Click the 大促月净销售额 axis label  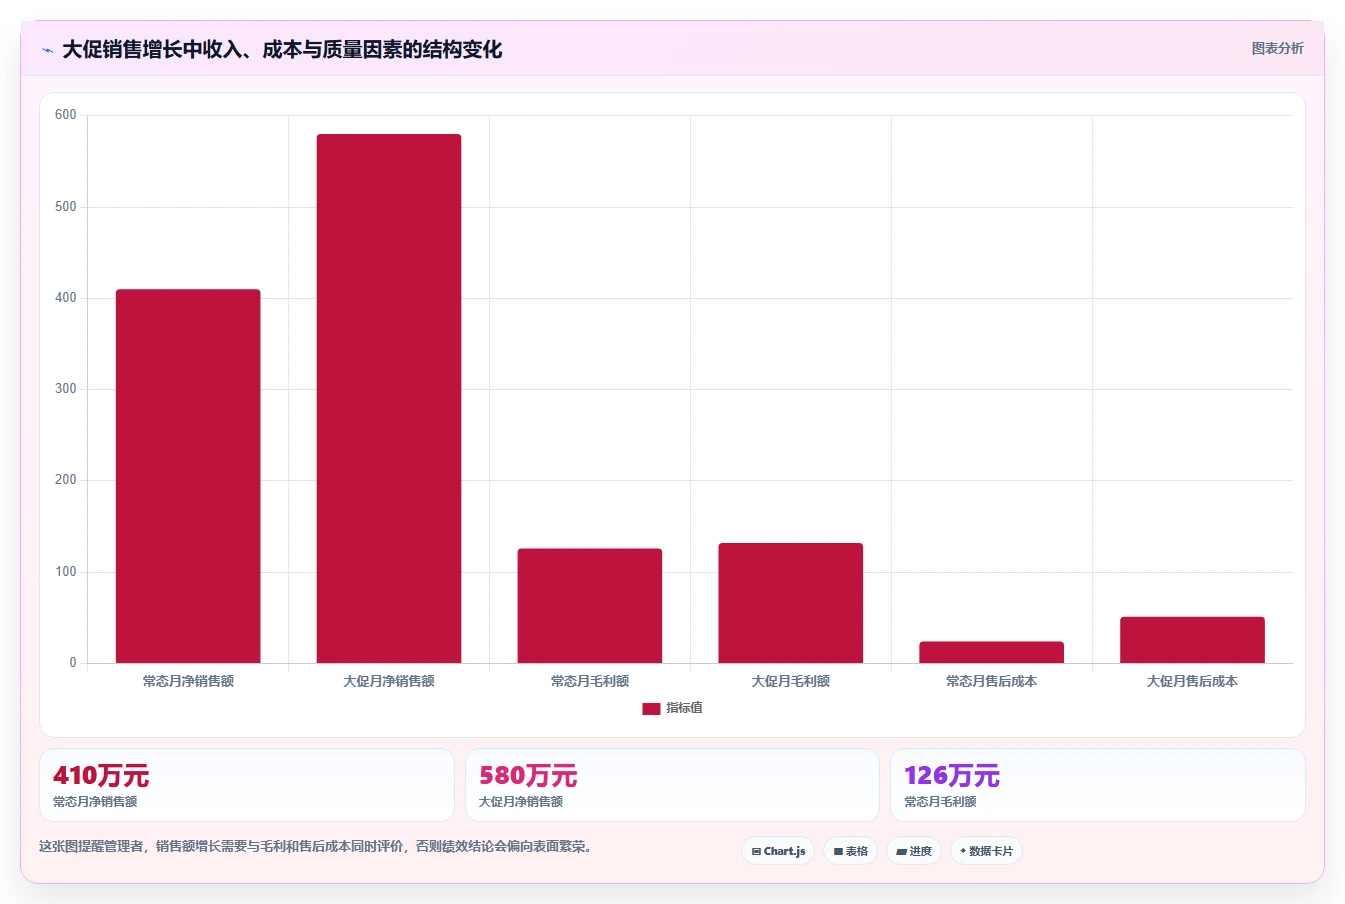click(389, 681)
